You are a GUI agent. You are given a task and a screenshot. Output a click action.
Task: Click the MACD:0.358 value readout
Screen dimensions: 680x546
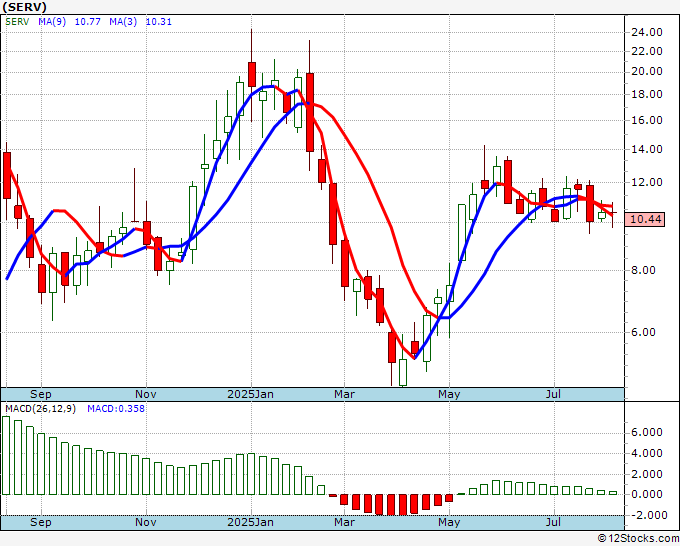(x=116, y=409)
